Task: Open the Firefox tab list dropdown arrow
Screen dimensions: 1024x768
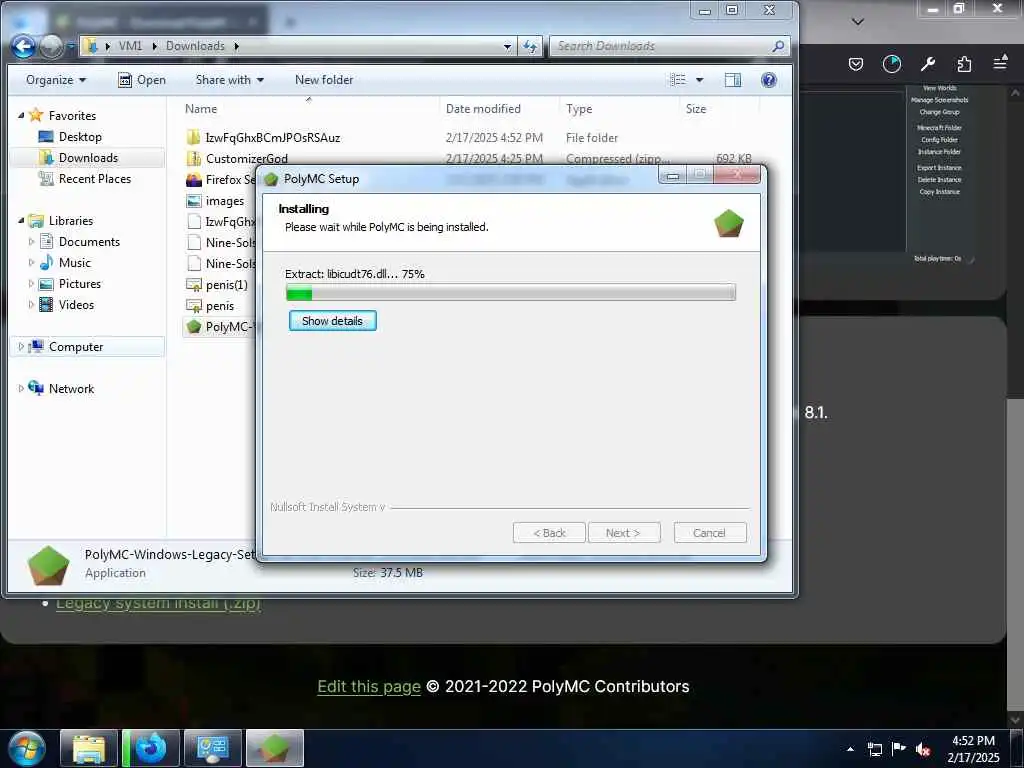Action: click(x=858, y=22)
